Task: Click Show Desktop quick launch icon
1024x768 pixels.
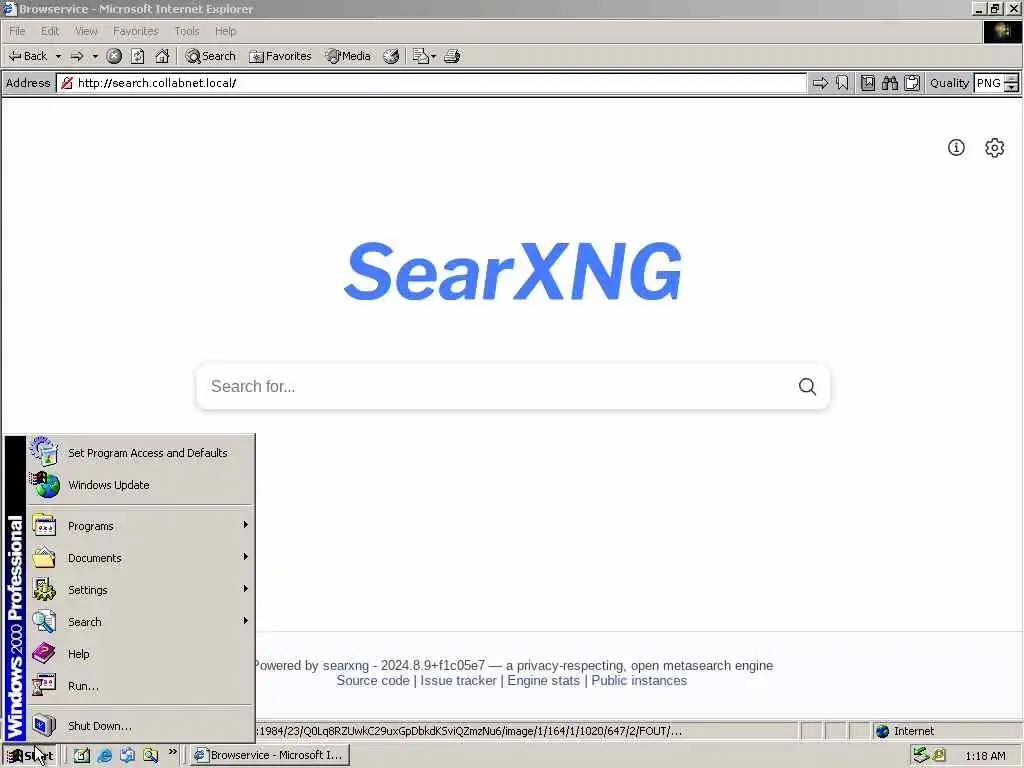Action: point(81,756)
